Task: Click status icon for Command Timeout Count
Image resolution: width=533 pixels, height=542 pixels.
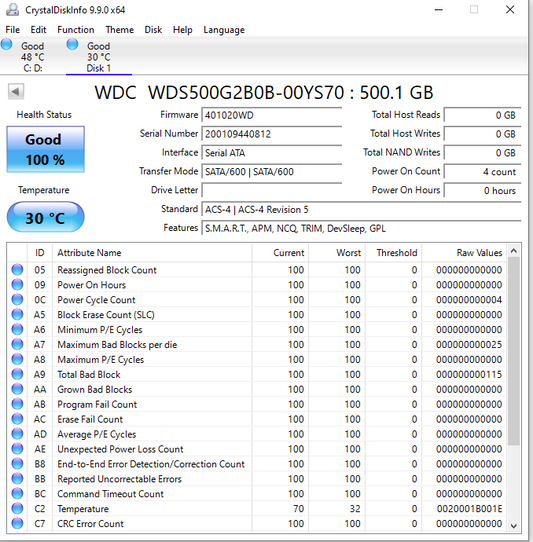Action: point(17,494)
